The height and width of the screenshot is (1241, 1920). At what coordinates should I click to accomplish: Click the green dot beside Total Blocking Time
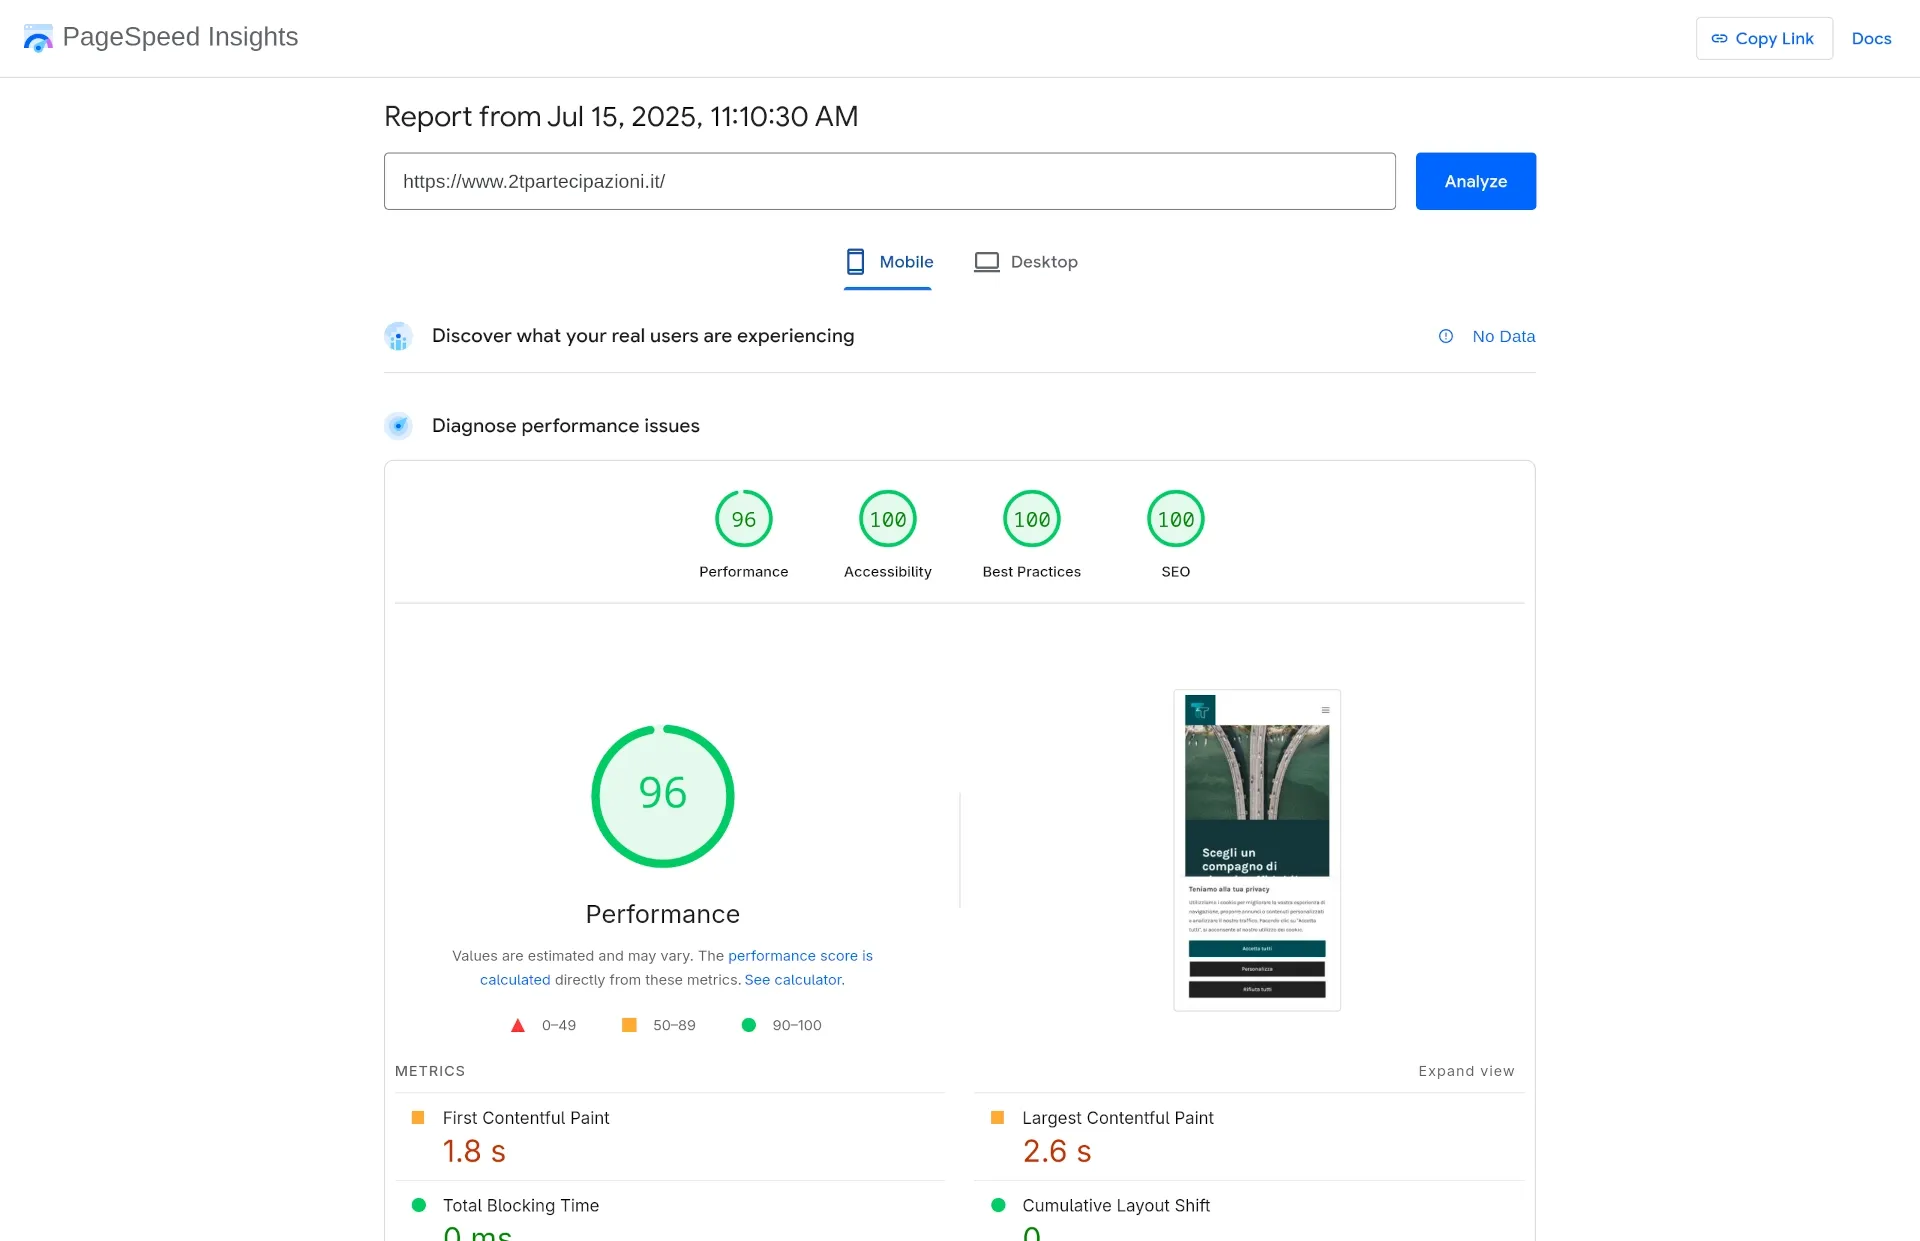tap(419, 1205)
